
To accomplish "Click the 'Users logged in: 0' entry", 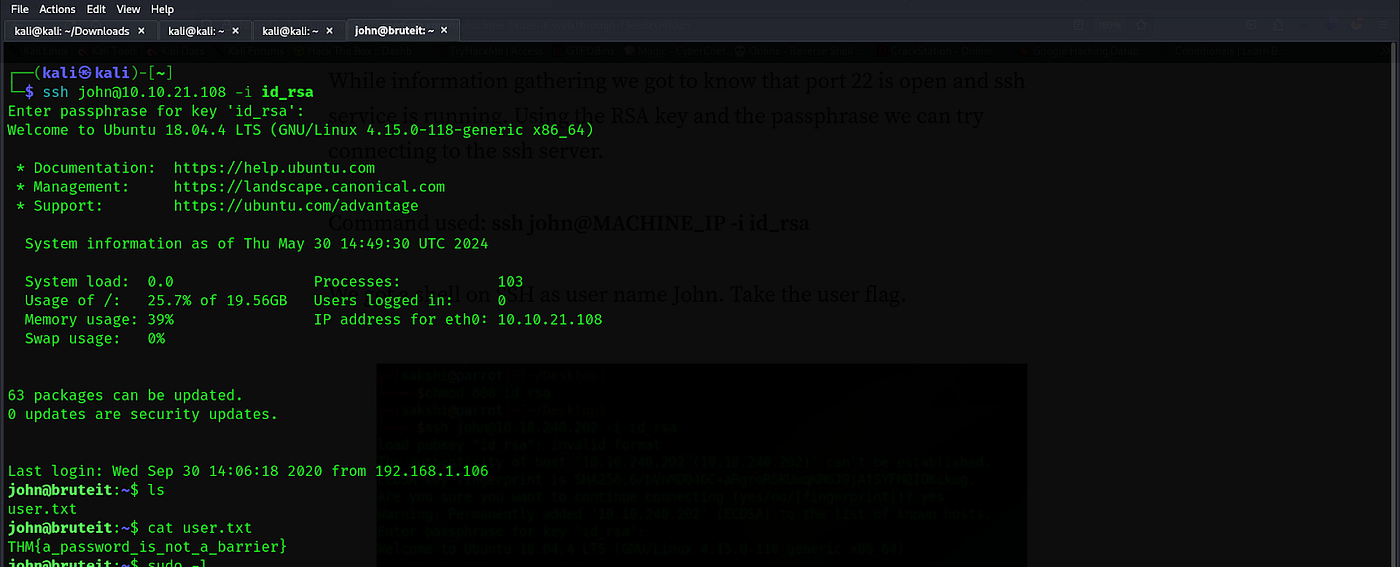I will click(410, 301).
